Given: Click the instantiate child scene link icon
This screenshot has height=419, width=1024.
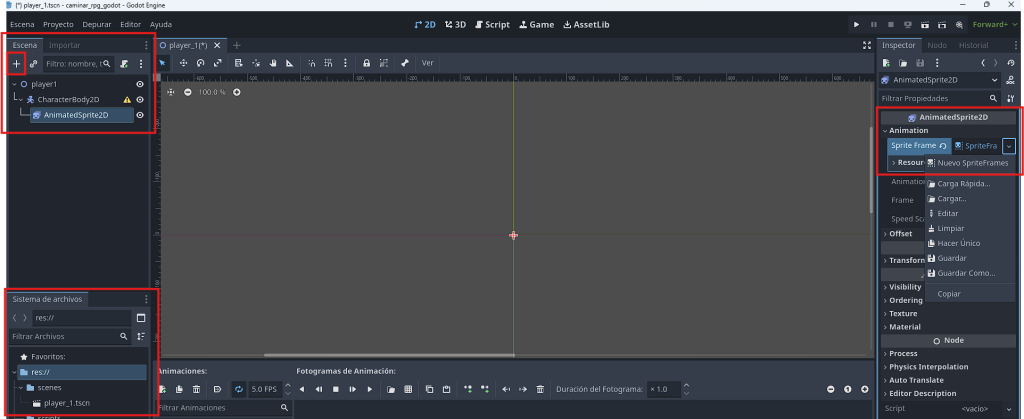Looking at the screenshot, I should click(33, 63).
